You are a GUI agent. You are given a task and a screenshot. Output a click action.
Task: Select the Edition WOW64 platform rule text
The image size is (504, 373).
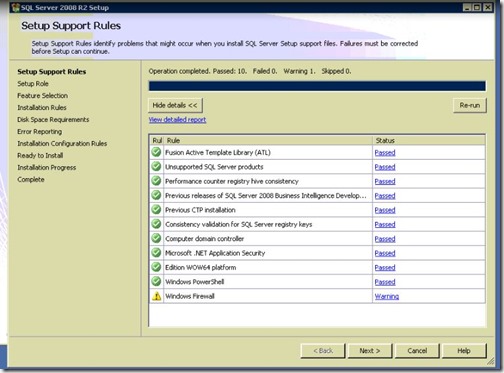click(x=201, y=268)
